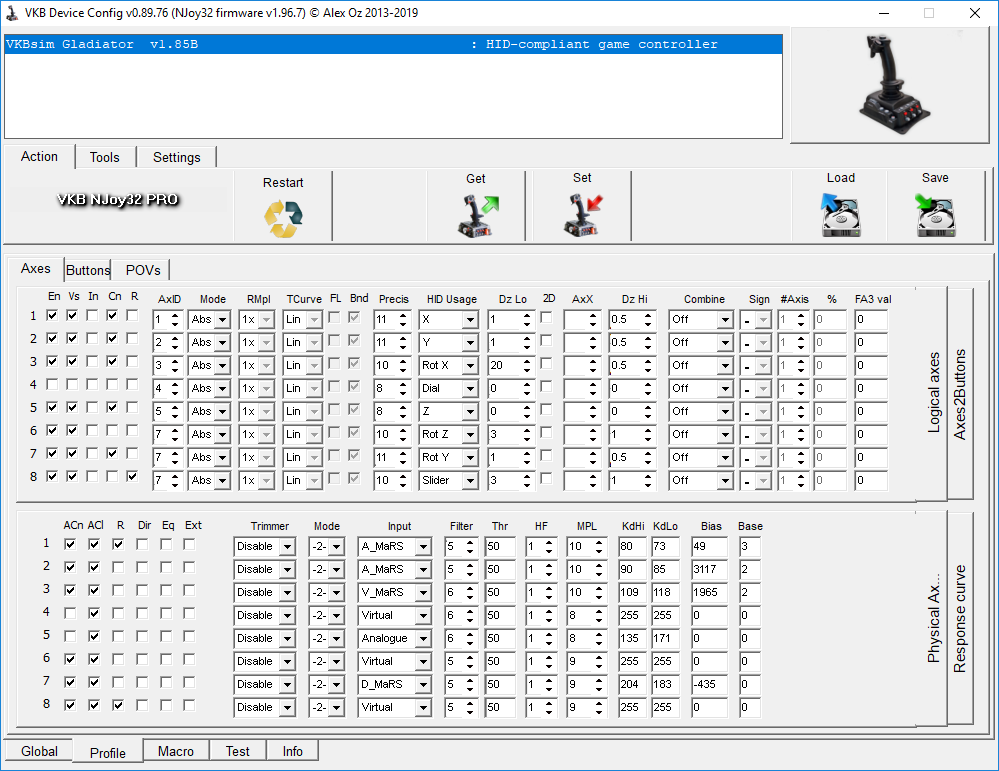The height and width of the screenshot is (771, 999).
Task: Click the Load disk icon
Action: (x=840, y=215)
